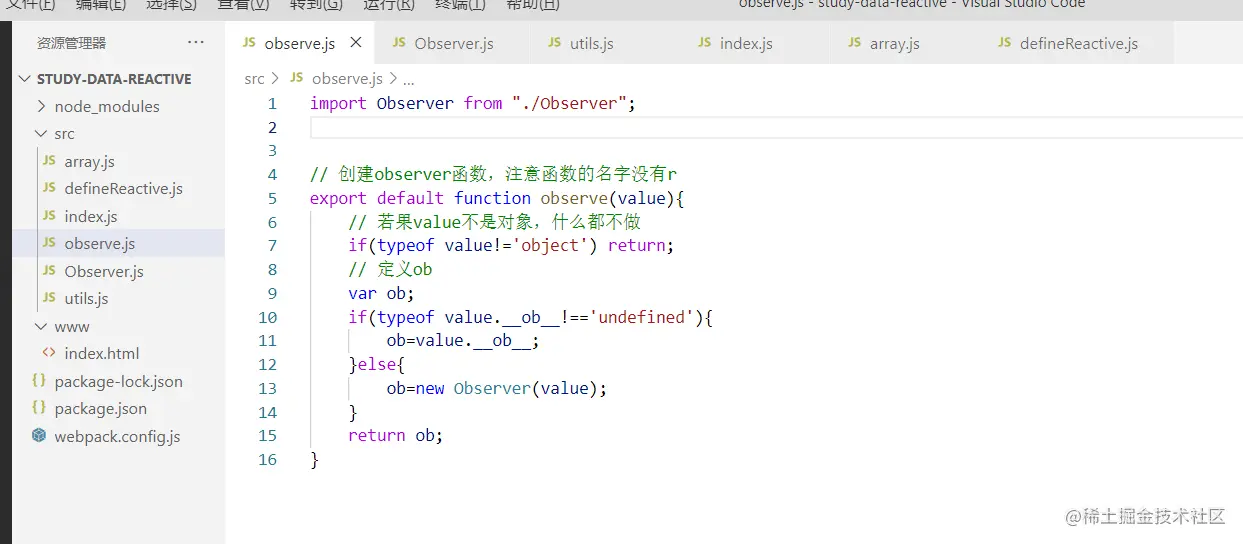
Task: Click the import Observer statement on line 1
Action: (472, 103)
